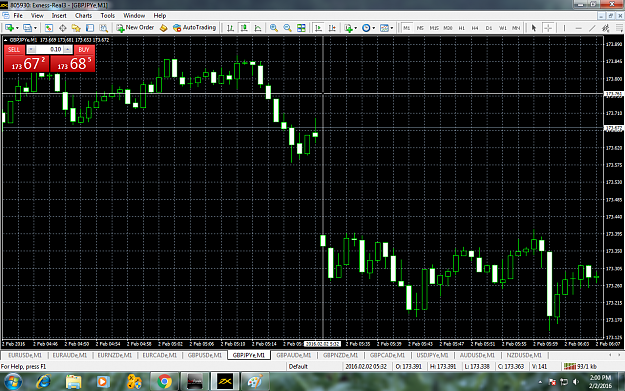Image resolution: width=625 pixels, height=391 pixels.
Task: Toggle AutoTrading on or off
Action: [x=195, y=28]
